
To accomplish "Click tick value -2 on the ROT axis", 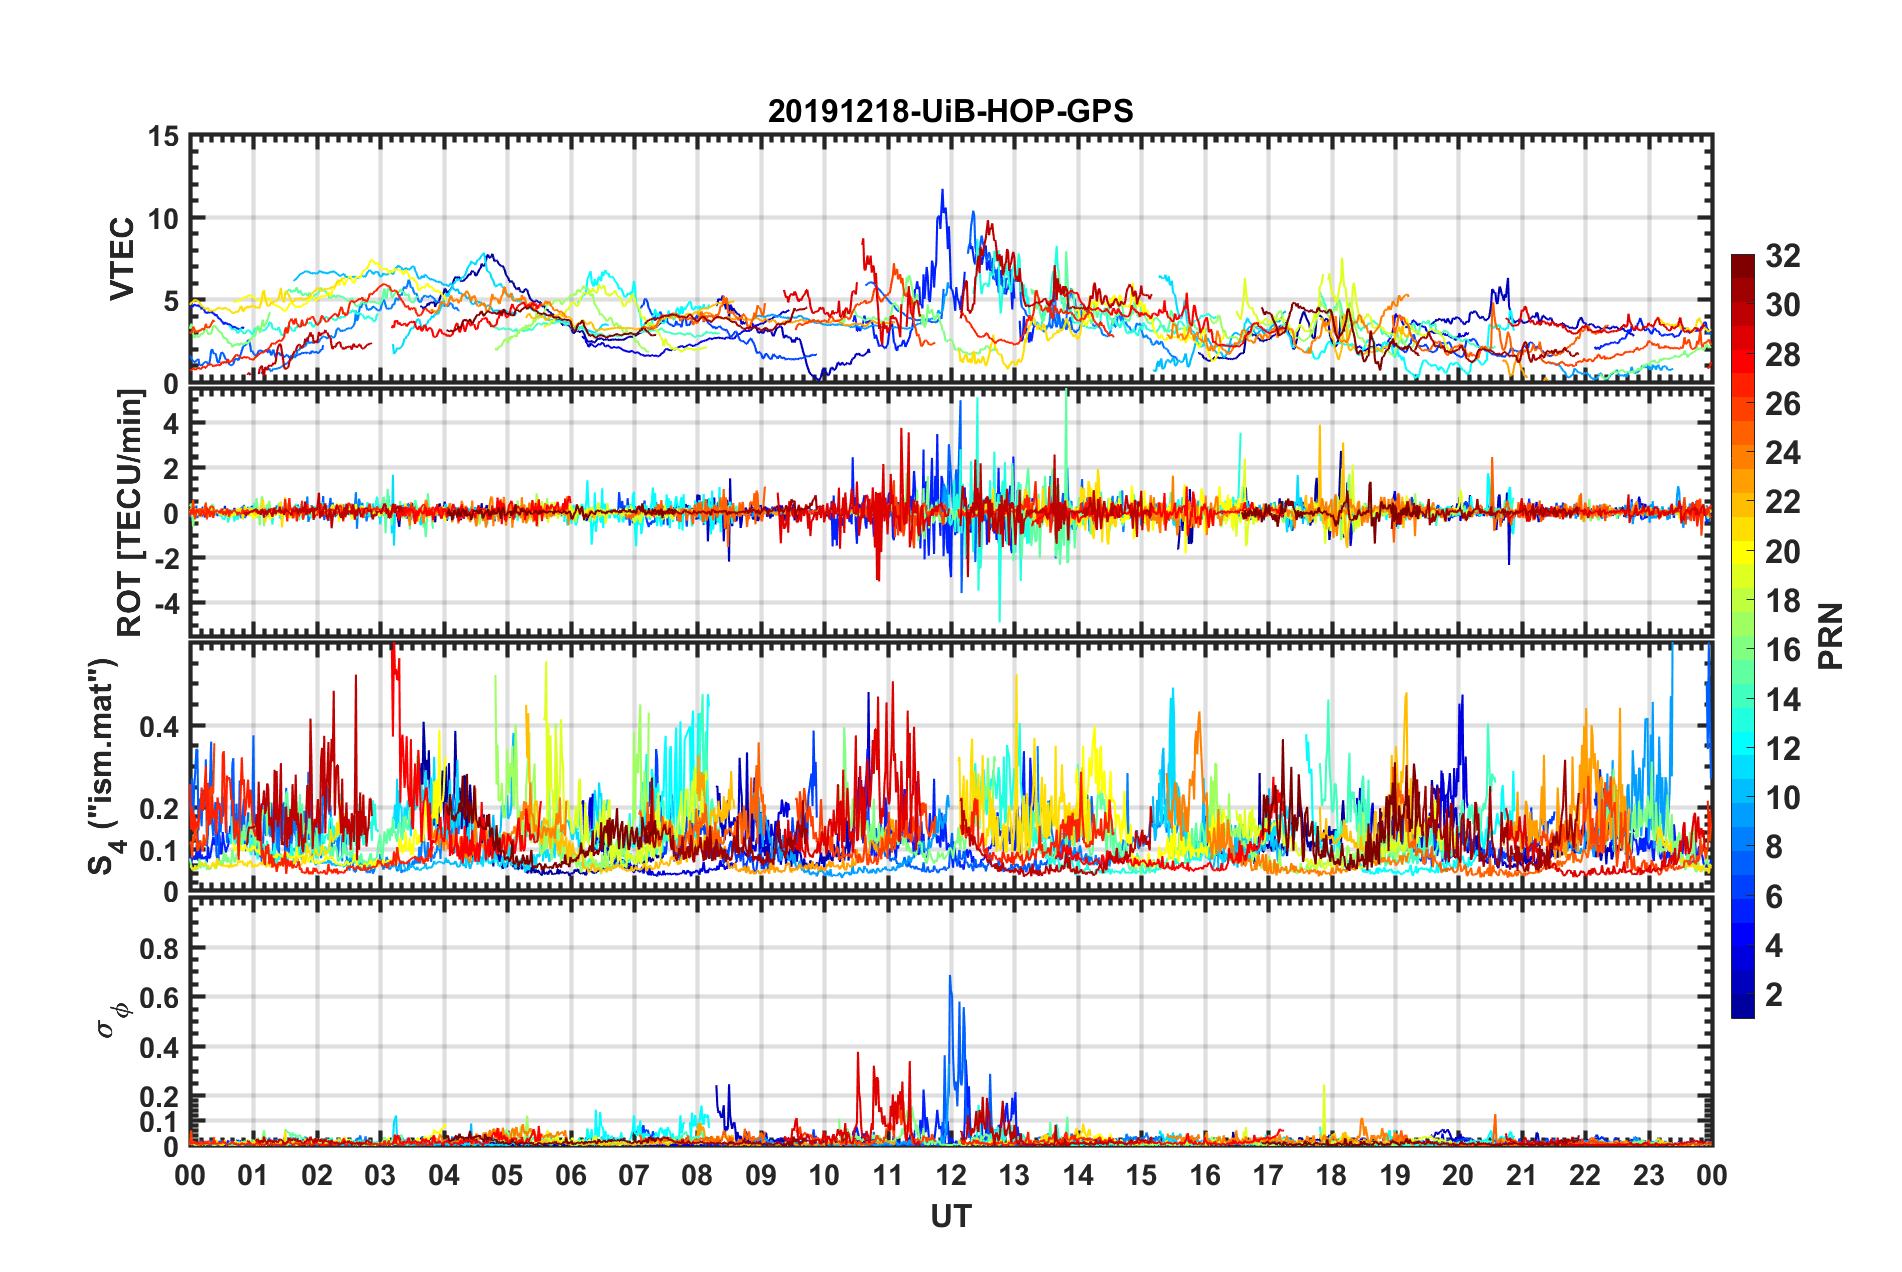I will (x=168, y=558).
